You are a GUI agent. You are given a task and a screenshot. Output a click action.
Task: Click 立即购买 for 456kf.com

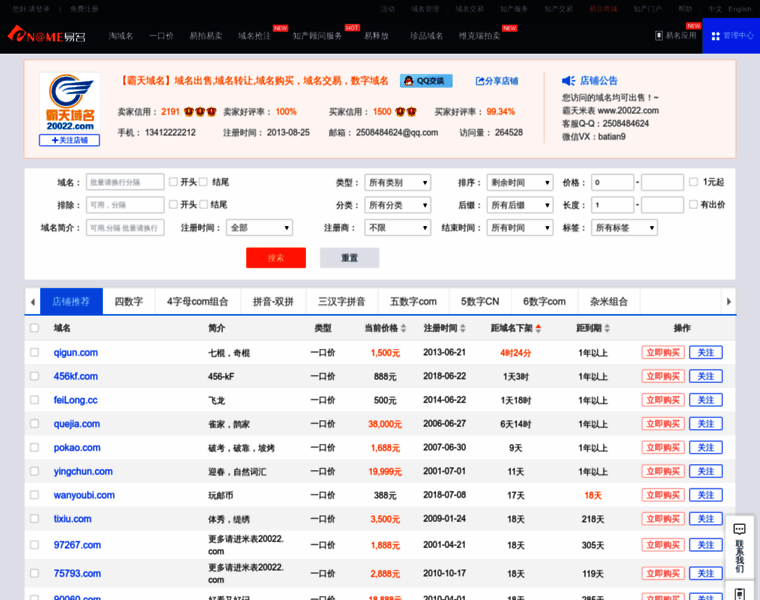(x=662, y=376)
